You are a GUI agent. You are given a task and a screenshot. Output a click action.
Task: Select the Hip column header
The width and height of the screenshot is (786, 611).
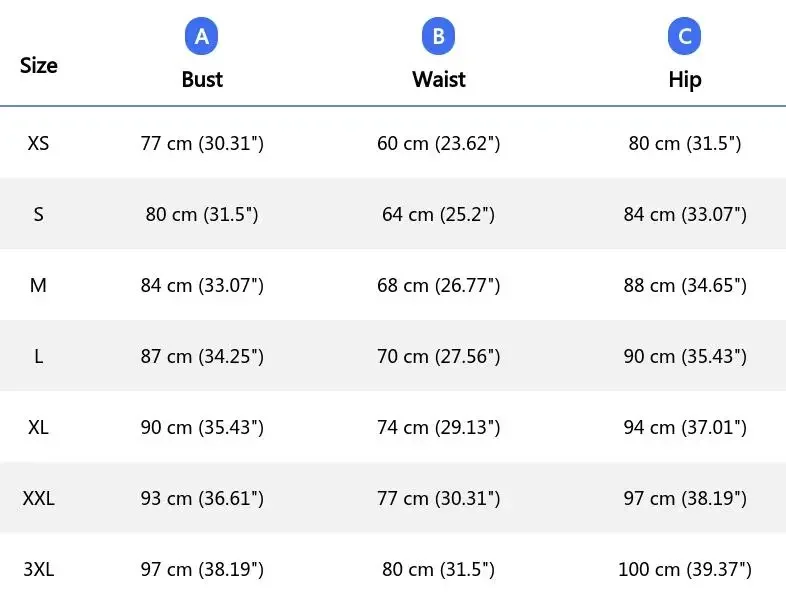pos(685,80)
